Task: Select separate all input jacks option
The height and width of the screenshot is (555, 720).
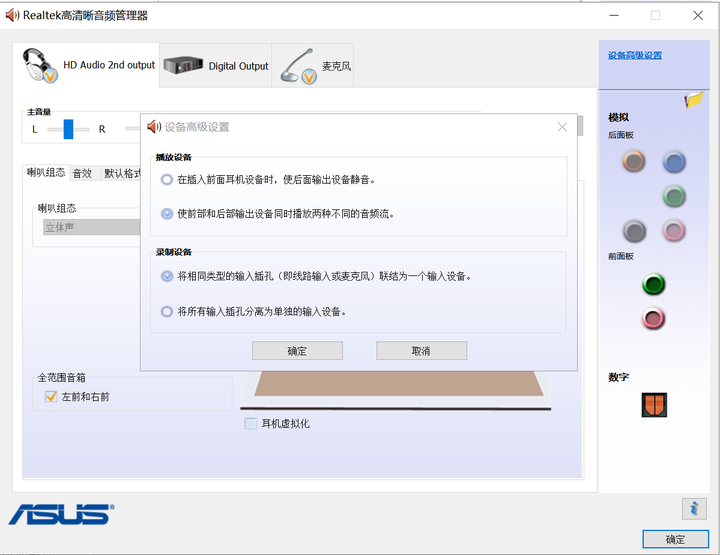Action: click(x=167, y=312)
